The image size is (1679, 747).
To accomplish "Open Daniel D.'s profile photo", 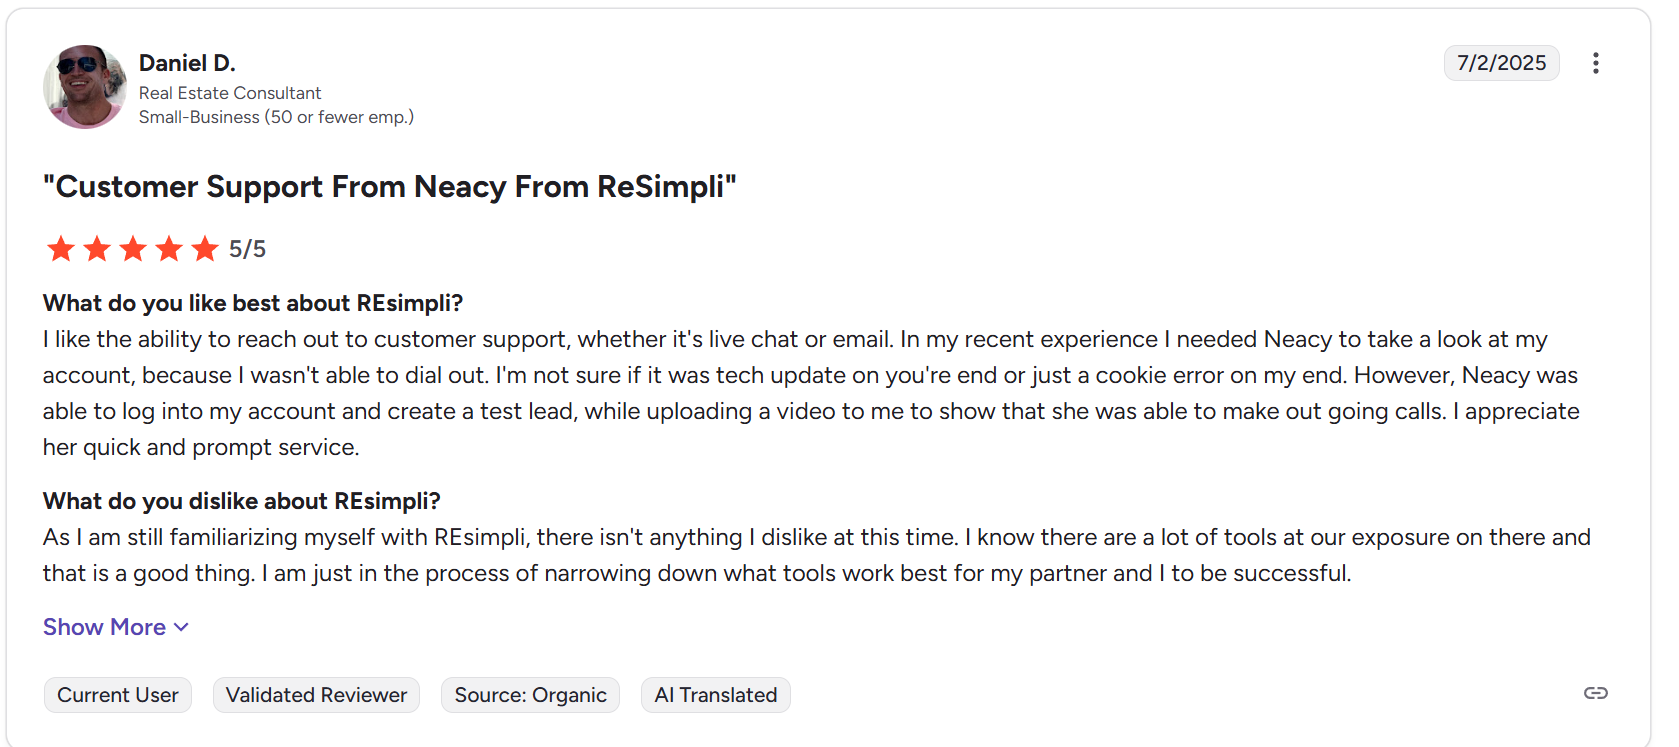I will click(x=85, y=87).
